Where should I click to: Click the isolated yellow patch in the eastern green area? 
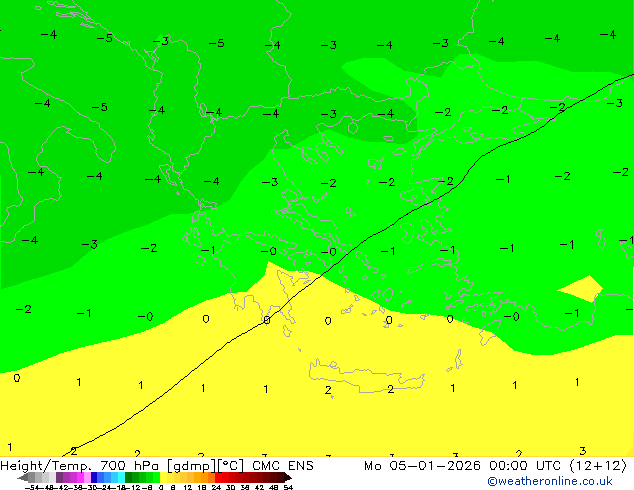(x=582, y=289)
